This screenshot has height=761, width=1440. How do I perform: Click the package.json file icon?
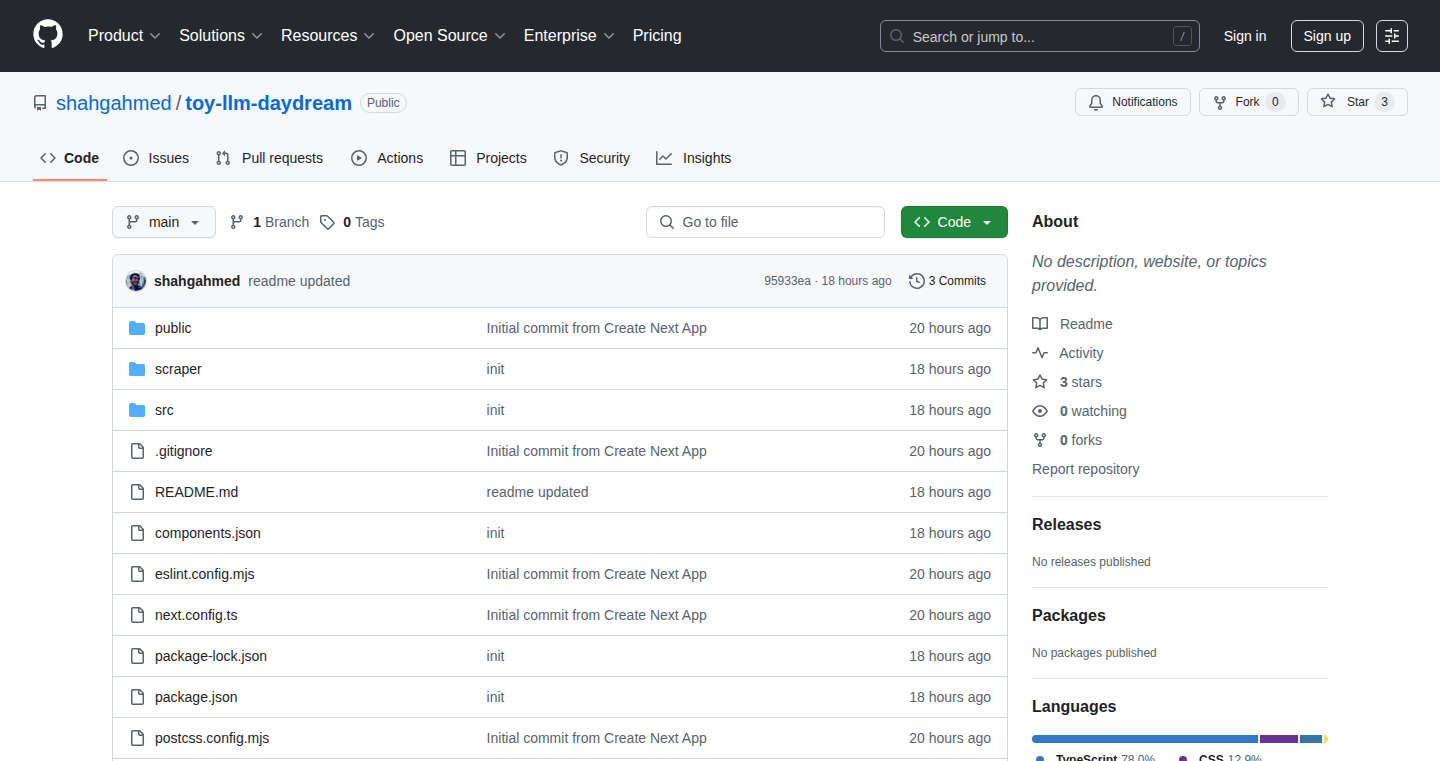(x=137, y=697)
